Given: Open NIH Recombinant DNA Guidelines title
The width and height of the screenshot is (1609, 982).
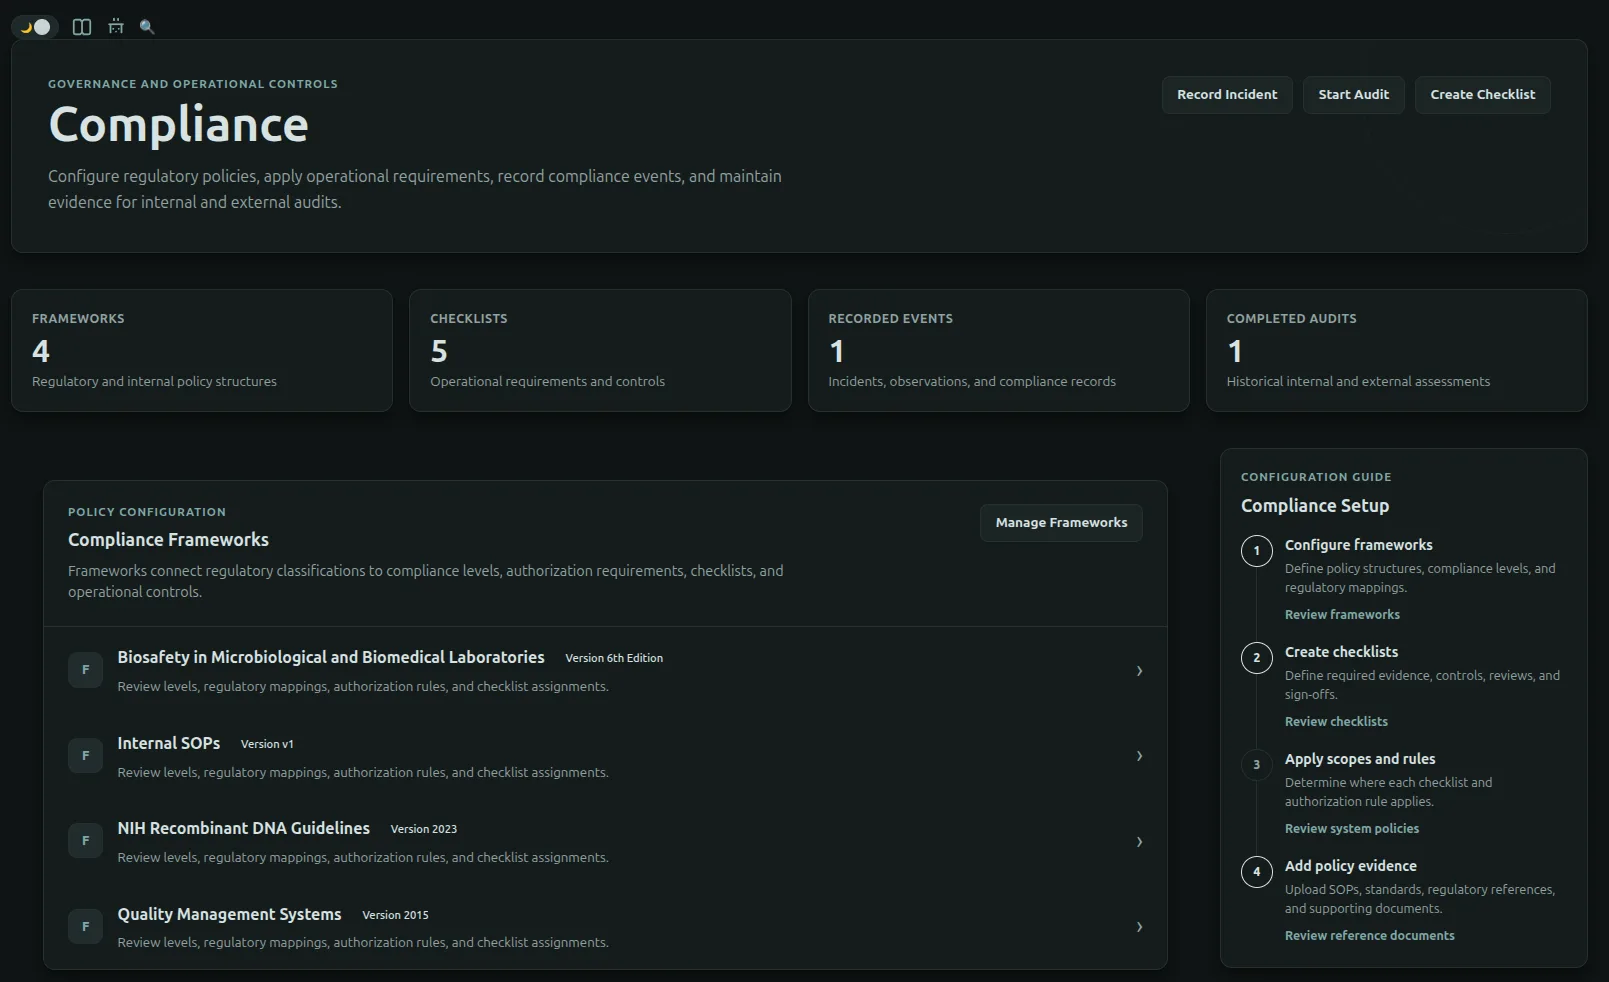Looking at the screenshot, I should (x=243, y=828).
